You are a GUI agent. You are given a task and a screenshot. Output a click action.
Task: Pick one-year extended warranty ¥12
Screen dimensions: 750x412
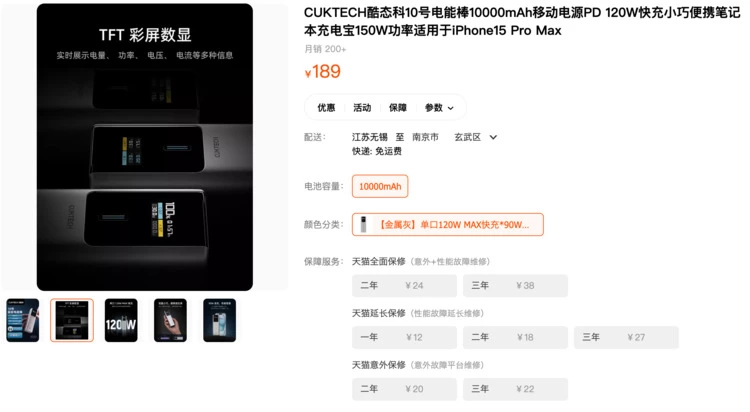(x=404, y=337)
